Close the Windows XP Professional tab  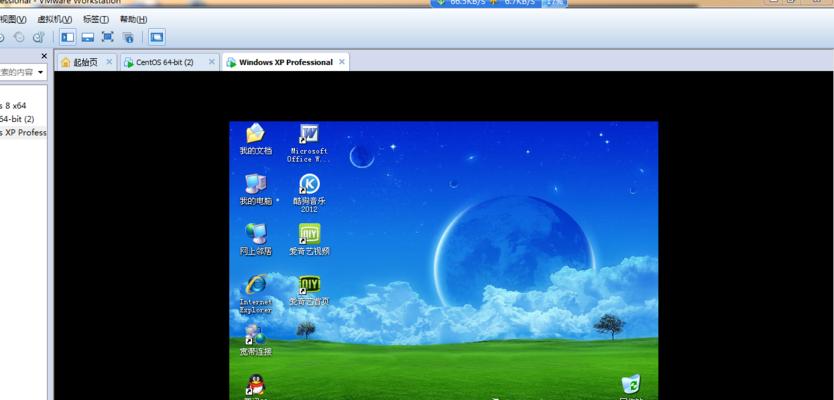(341, 62)
